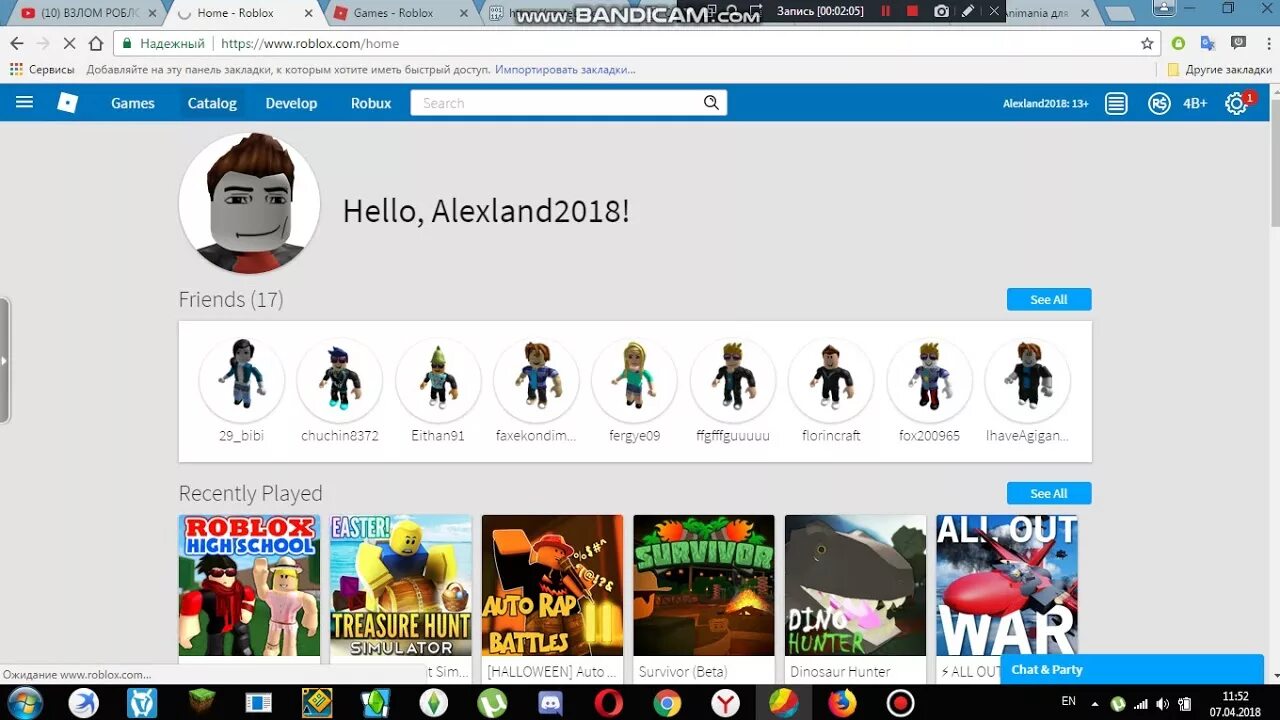Open the messages feed icon
Screen dimensions: 1280x720
(x=1117, y=103)
